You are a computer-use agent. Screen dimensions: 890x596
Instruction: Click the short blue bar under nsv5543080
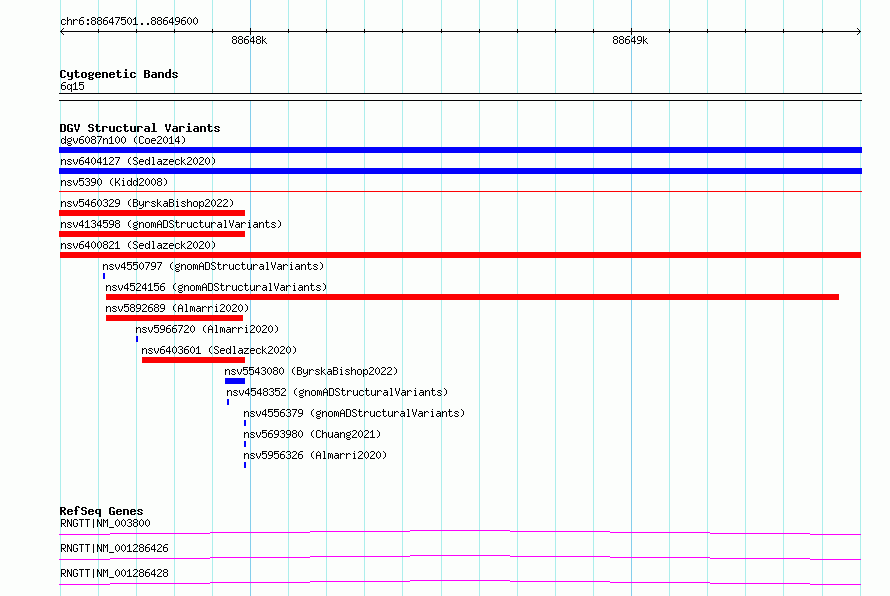pos(235,381)
